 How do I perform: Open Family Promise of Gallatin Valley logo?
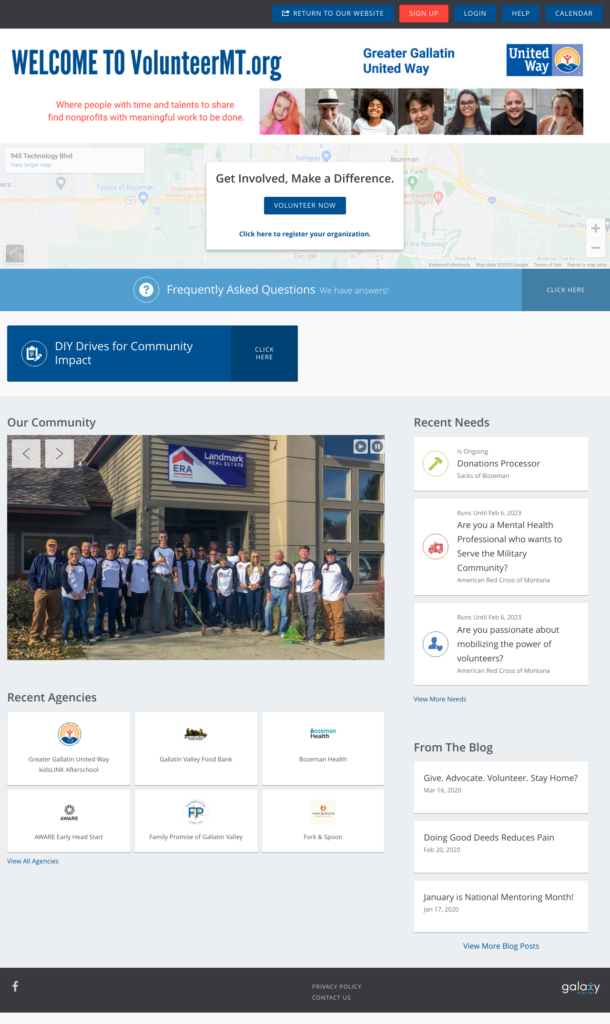195,812
